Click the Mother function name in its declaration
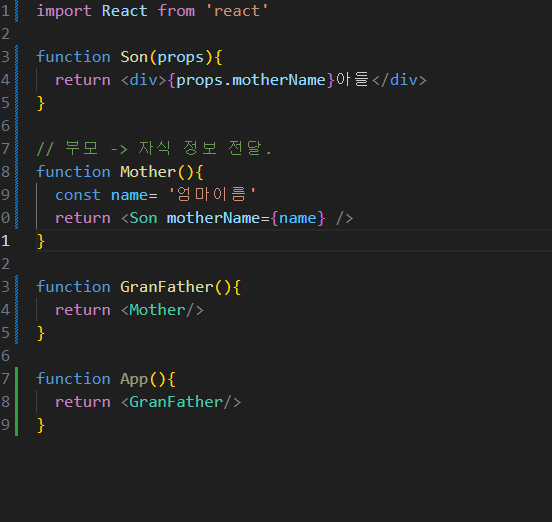Image resolution: width=552 pixels, height=522 pixels. [148, 172]
